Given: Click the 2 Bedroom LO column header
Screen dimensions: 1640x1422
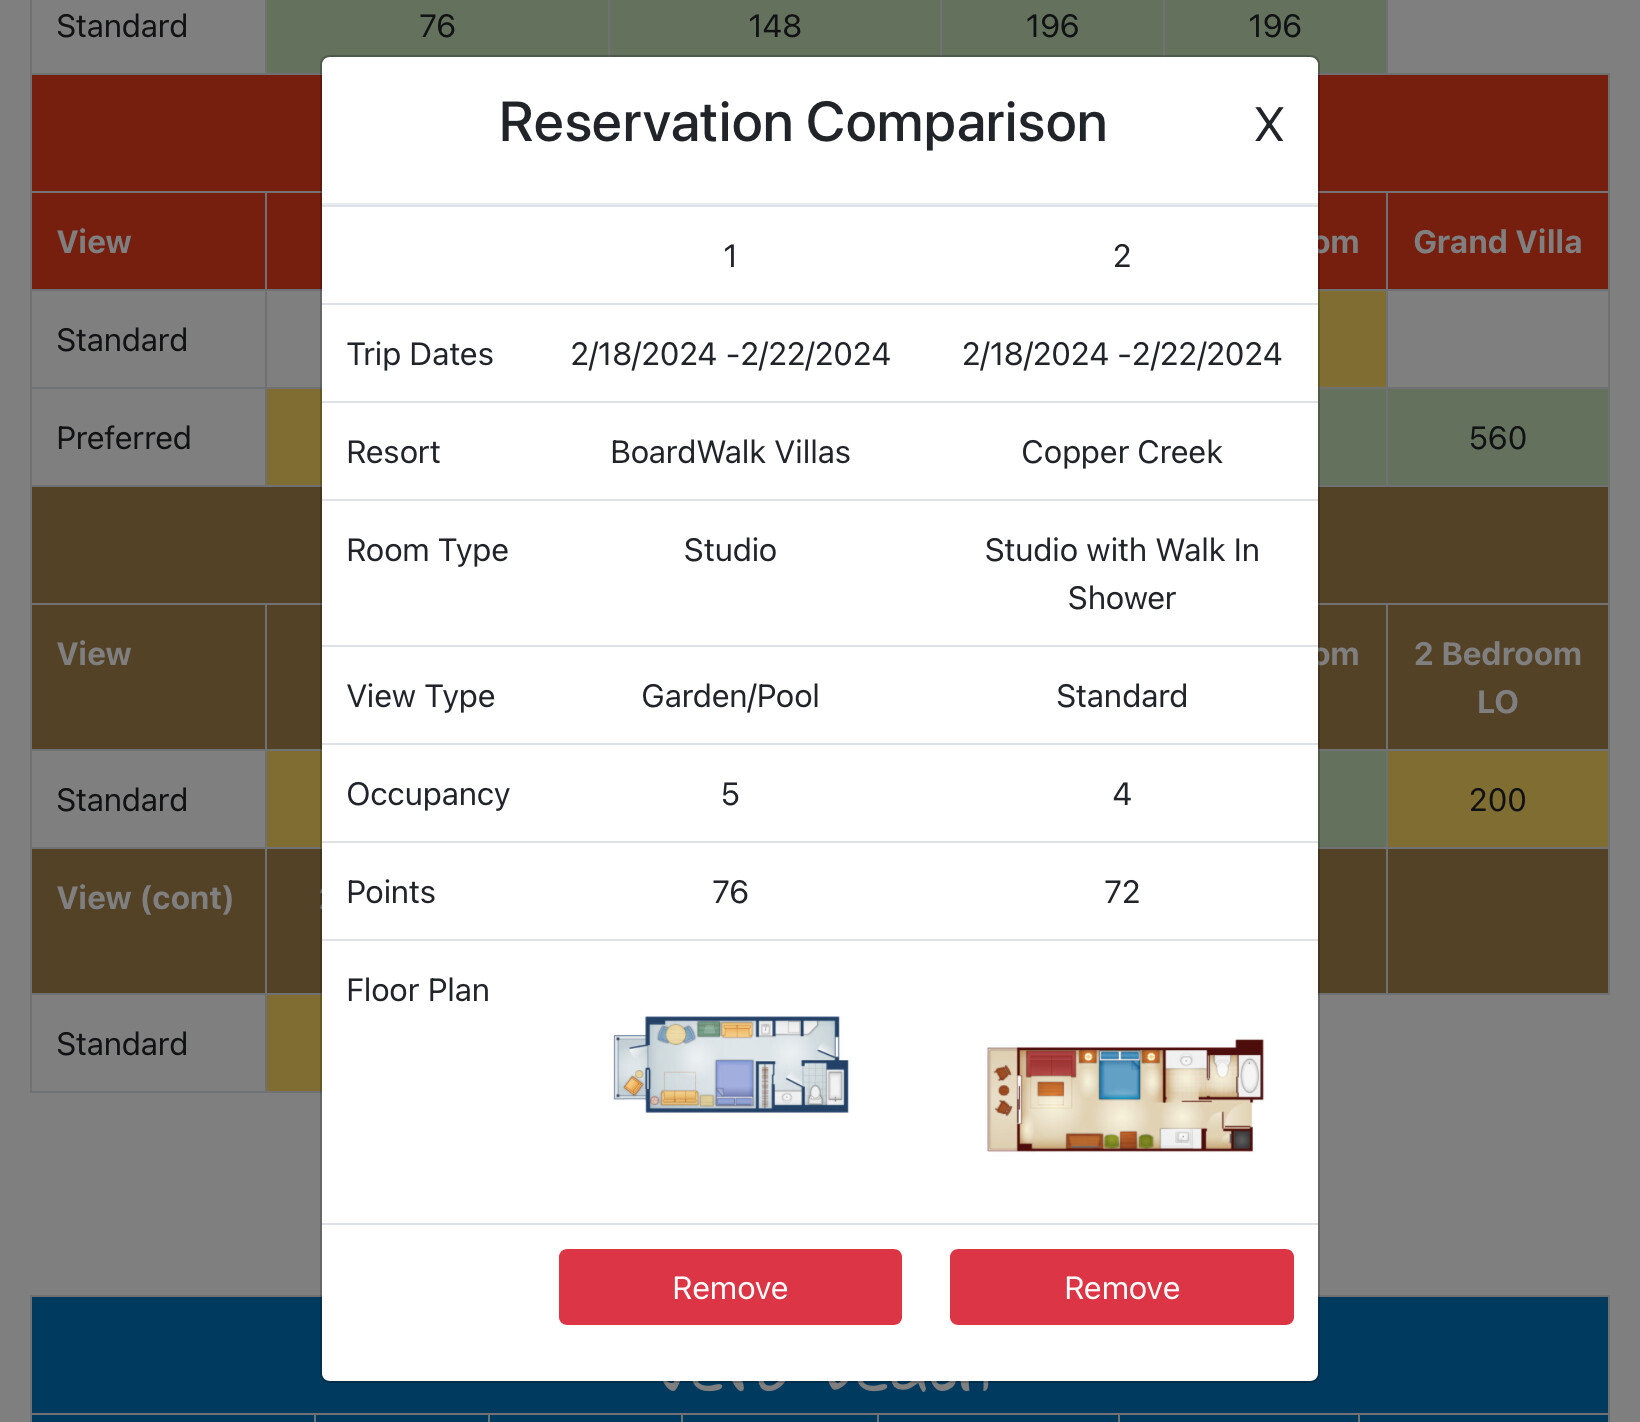Looking at the screenshot, I should [x=1497, y=677].
